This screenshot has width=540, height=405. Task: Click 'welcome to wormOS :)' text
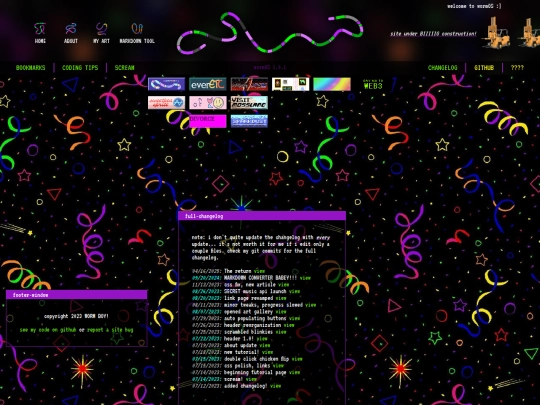pos(474,6)
